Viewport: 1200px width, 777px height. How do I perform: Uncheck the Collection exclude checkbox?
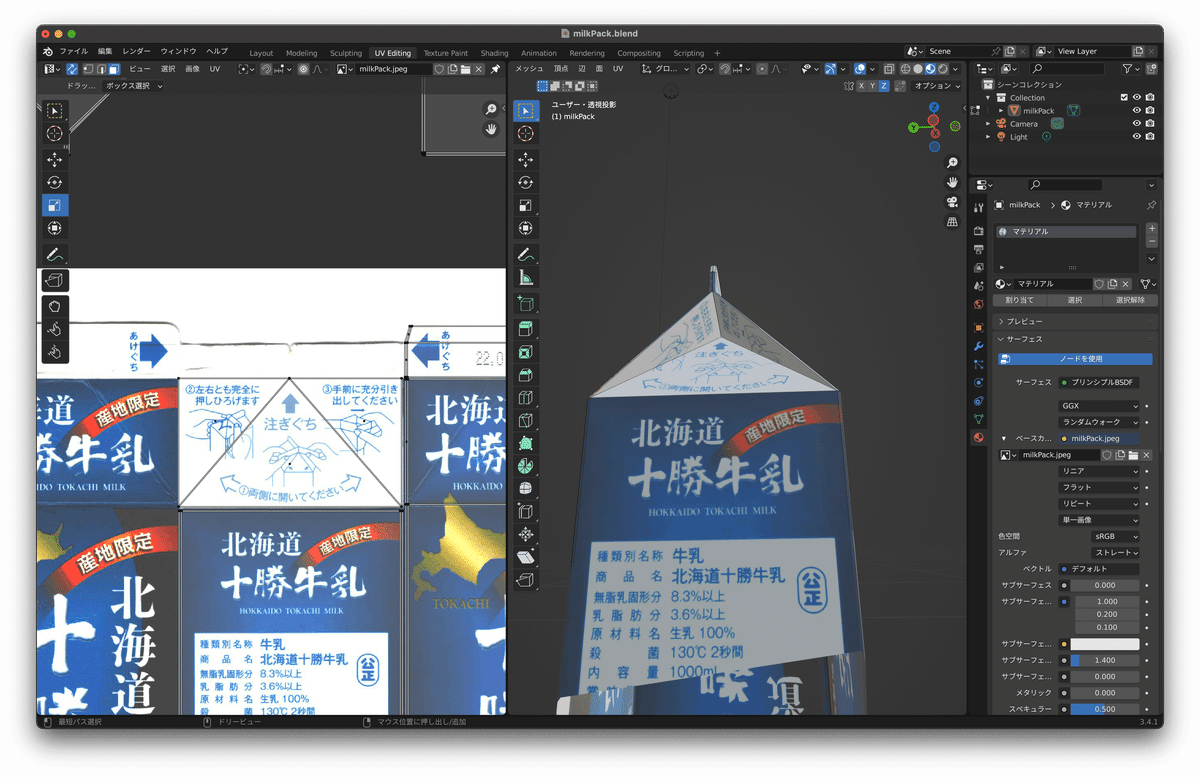pyautogui.click(x=1124, y=98)
